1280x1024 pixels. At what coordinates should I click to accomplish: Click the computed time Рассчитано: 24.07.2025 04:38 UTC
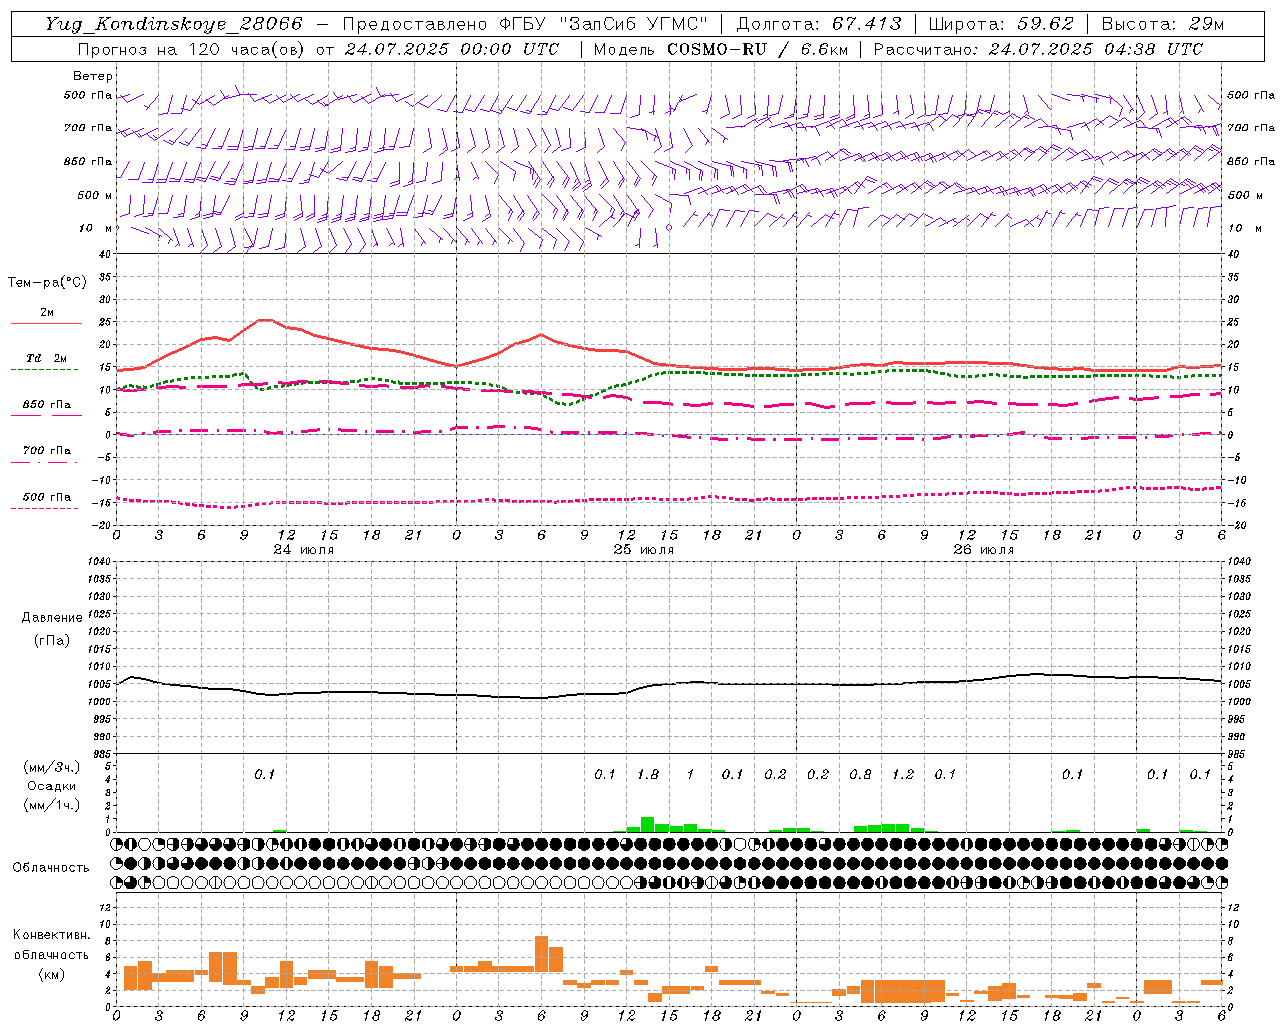[1038, 49]
